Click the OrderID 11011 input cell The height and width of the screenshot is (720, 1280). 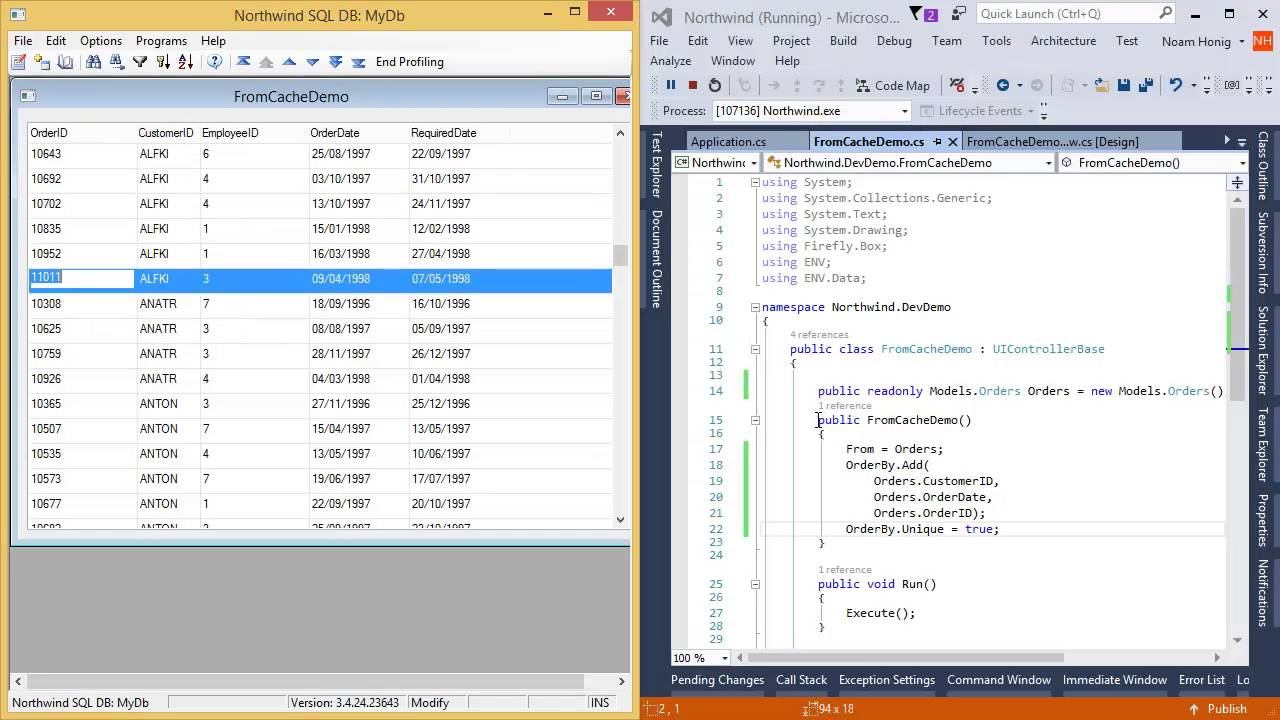pyautogui.click(x=81, y=278)
